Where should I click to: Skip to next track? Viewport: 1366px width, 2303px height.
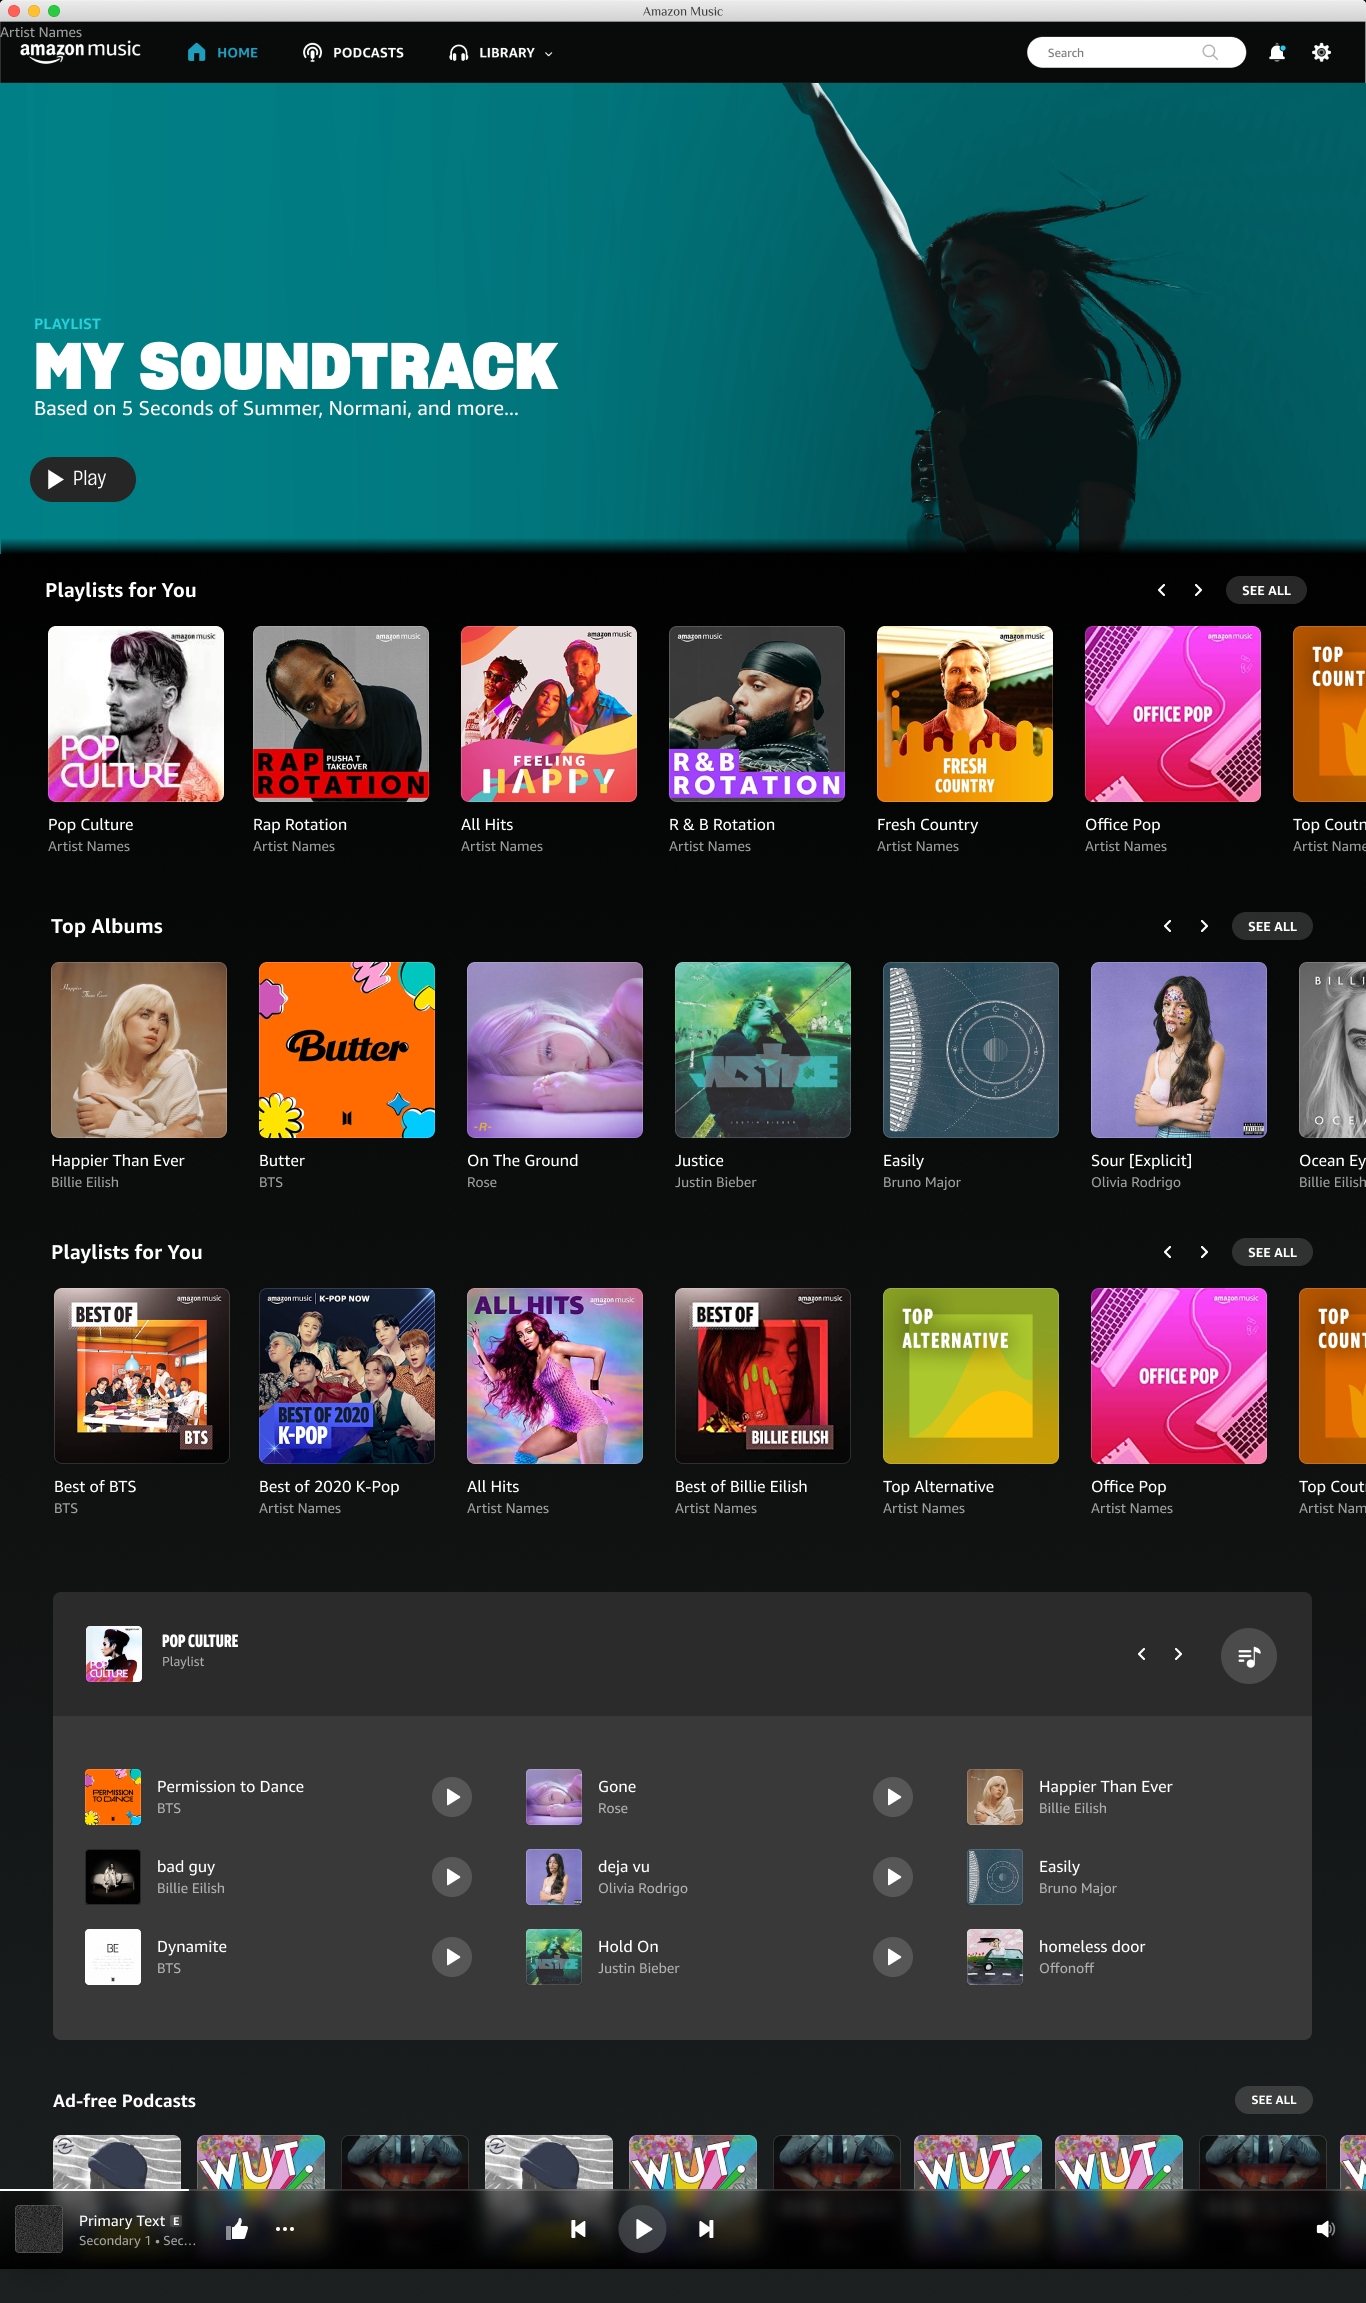click(x=706, y=2229)
